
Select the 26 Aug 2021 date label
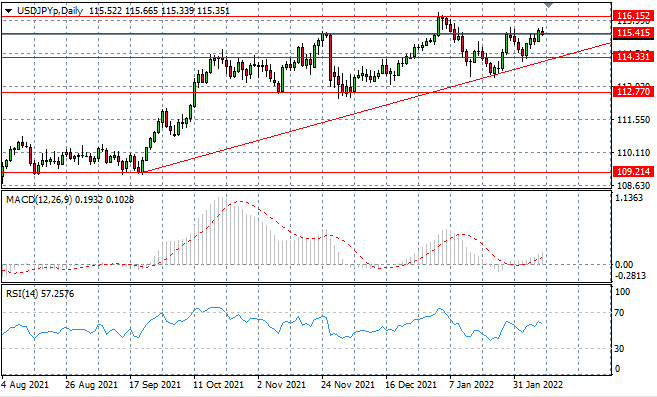pos(92,384)
